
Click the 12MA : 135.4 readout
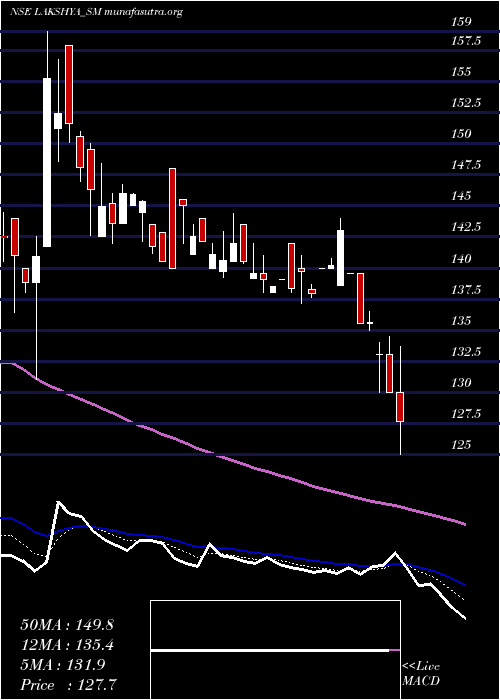67,645
